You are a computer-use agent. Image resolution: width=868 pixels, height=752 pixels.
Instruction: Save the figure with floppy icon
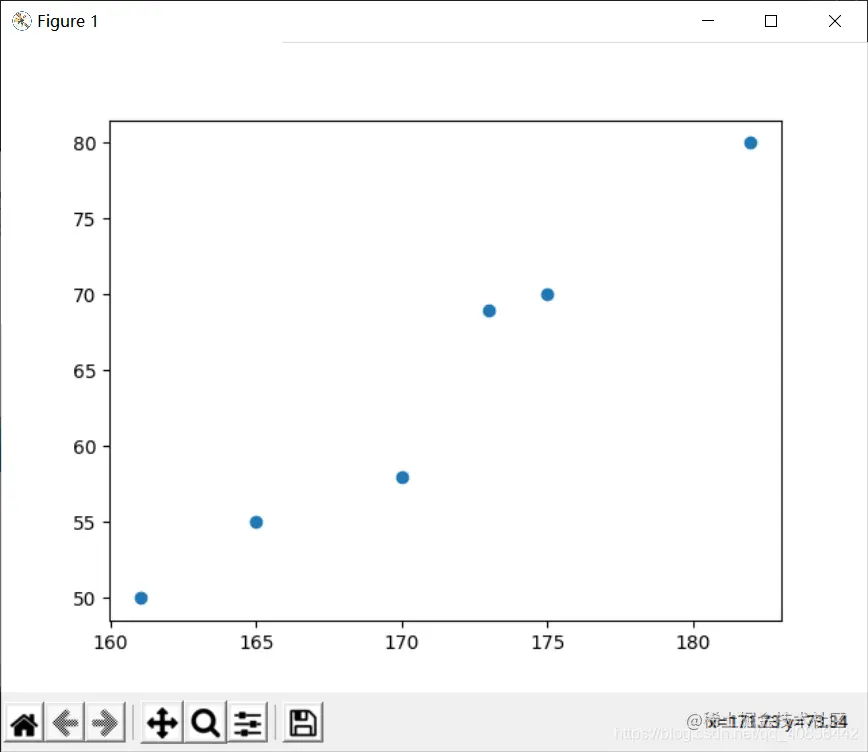(x=303, y=722)
